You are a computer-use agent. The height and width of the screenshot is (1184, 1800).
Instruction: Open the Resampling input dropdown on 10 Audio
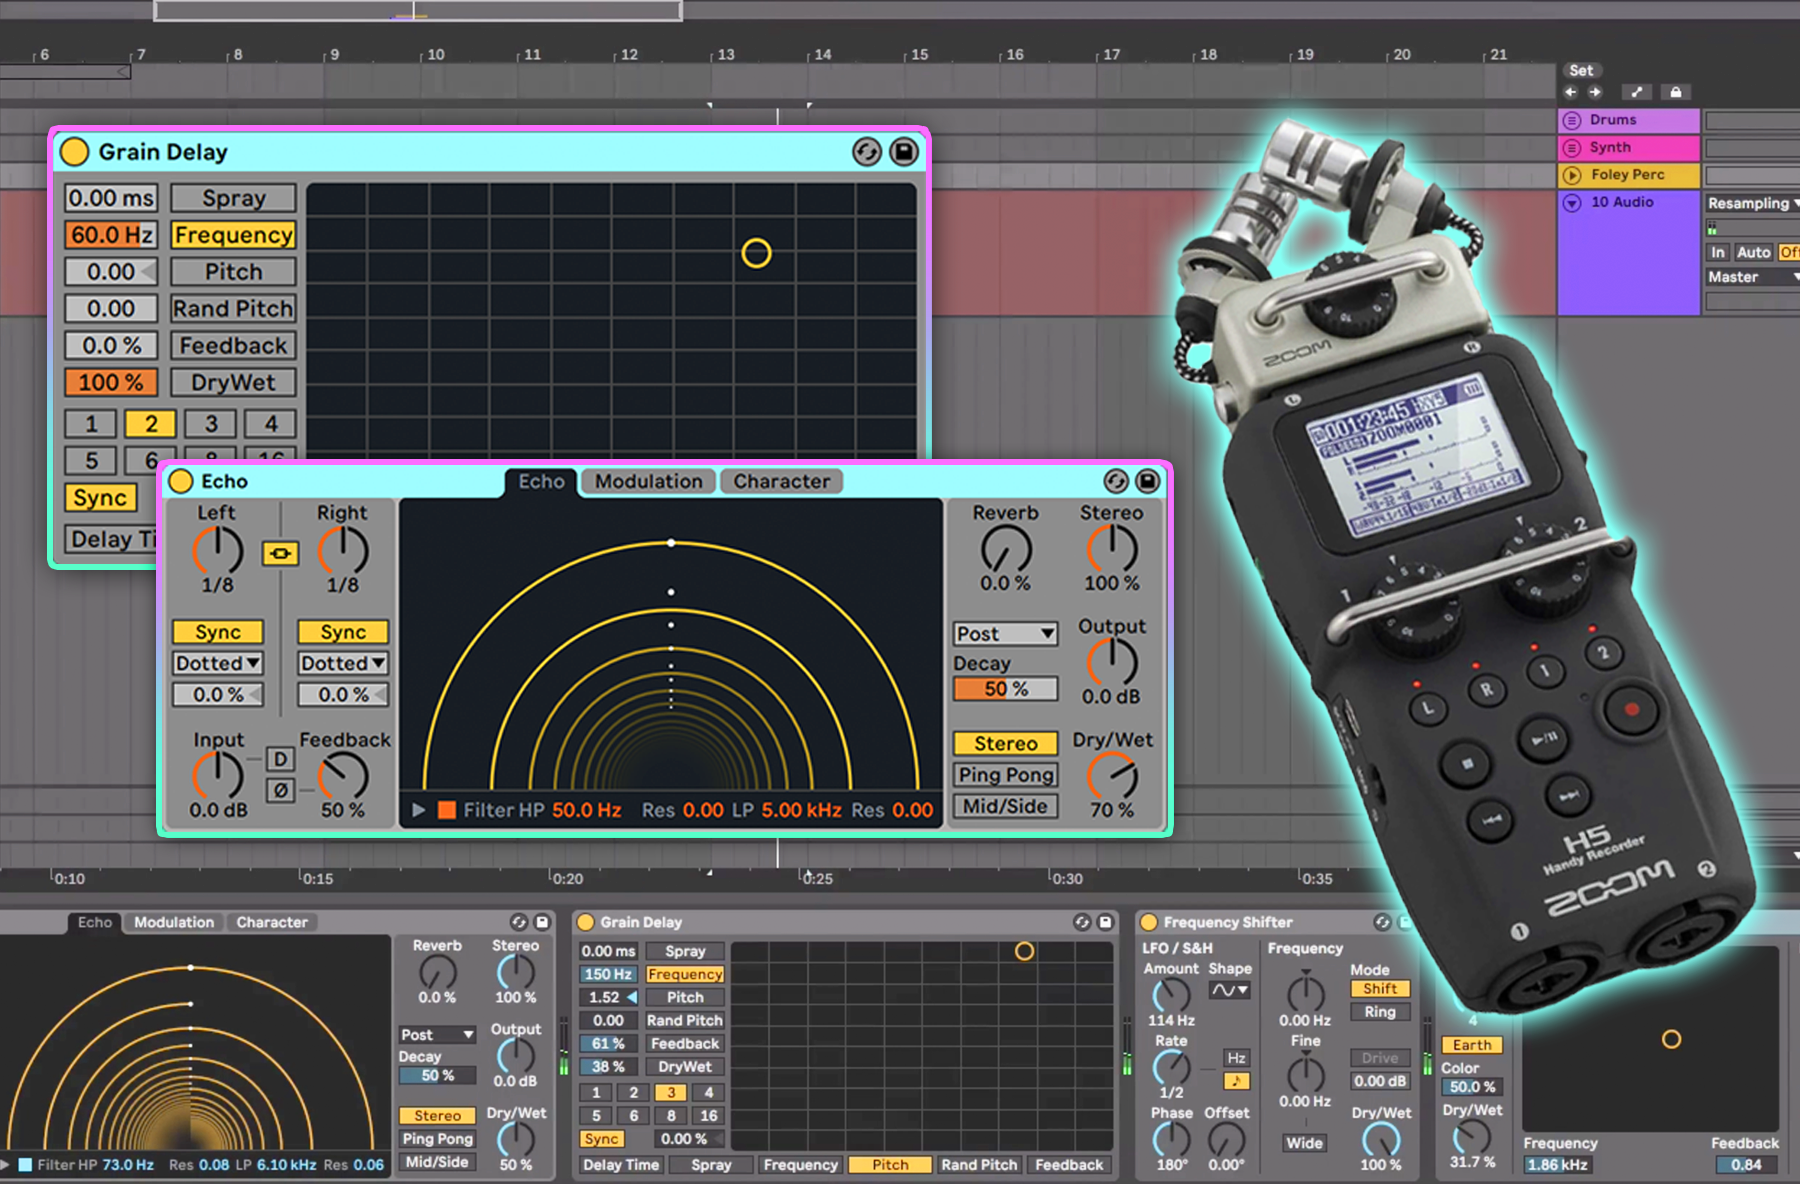[1750, 203]
